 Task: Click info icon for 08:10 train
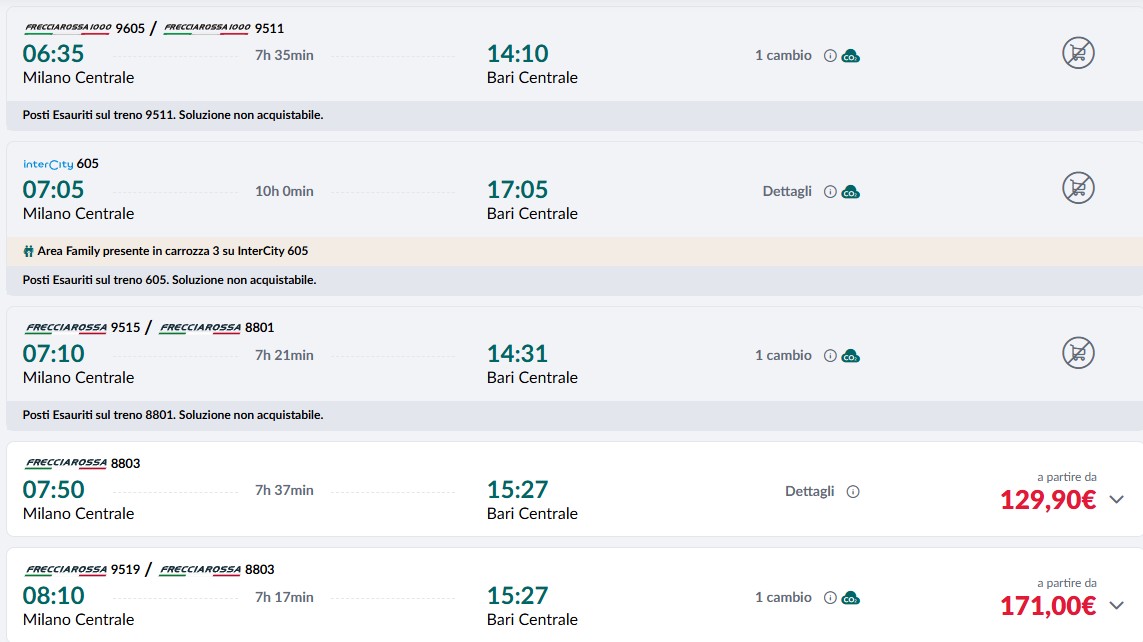[x=830, y=598]
